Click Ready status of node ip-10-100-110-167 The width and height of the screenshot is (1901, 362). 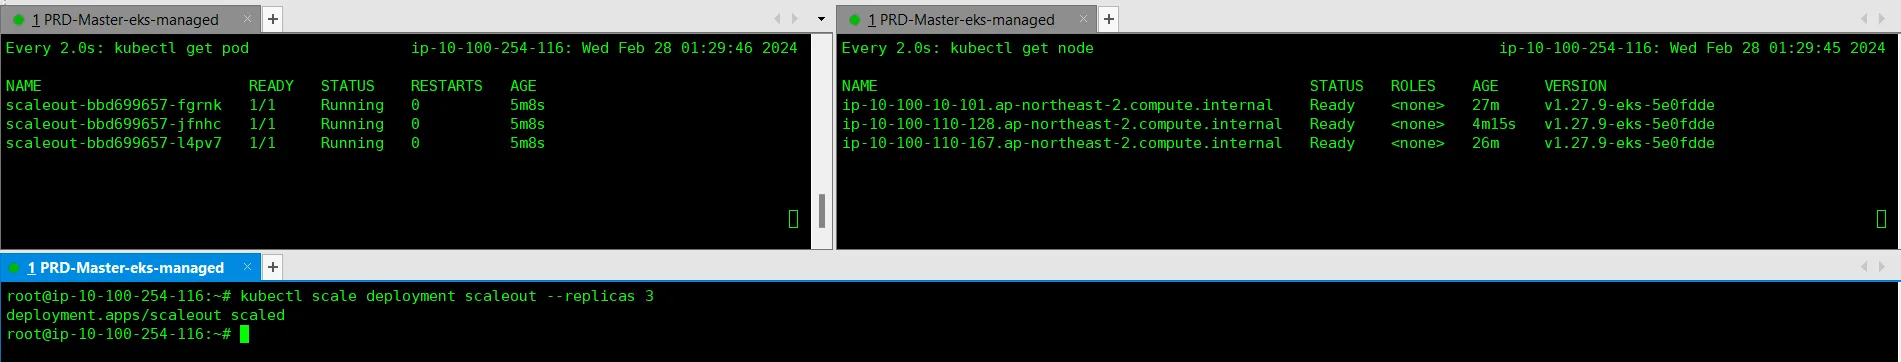click(x=1332, y=143)
